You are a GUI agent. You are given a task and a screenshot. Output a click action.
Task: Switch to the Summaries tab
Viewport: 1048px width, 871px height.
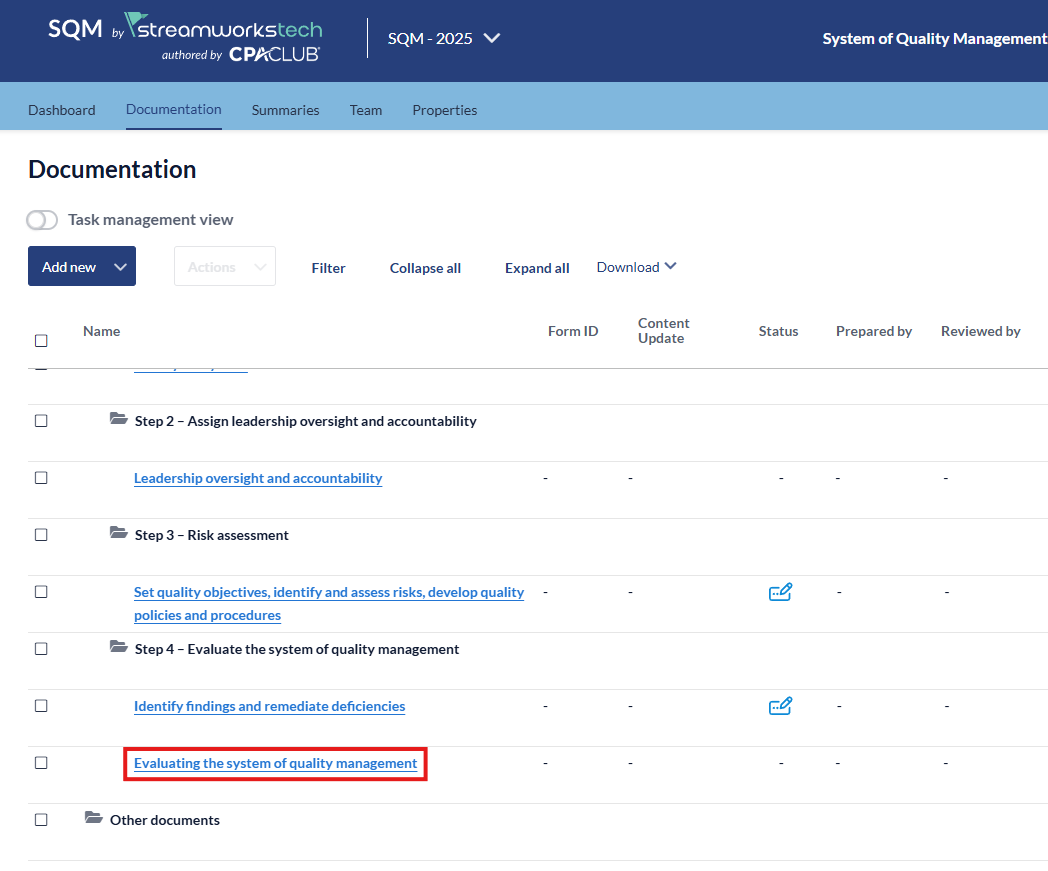(x=285, y=110)
